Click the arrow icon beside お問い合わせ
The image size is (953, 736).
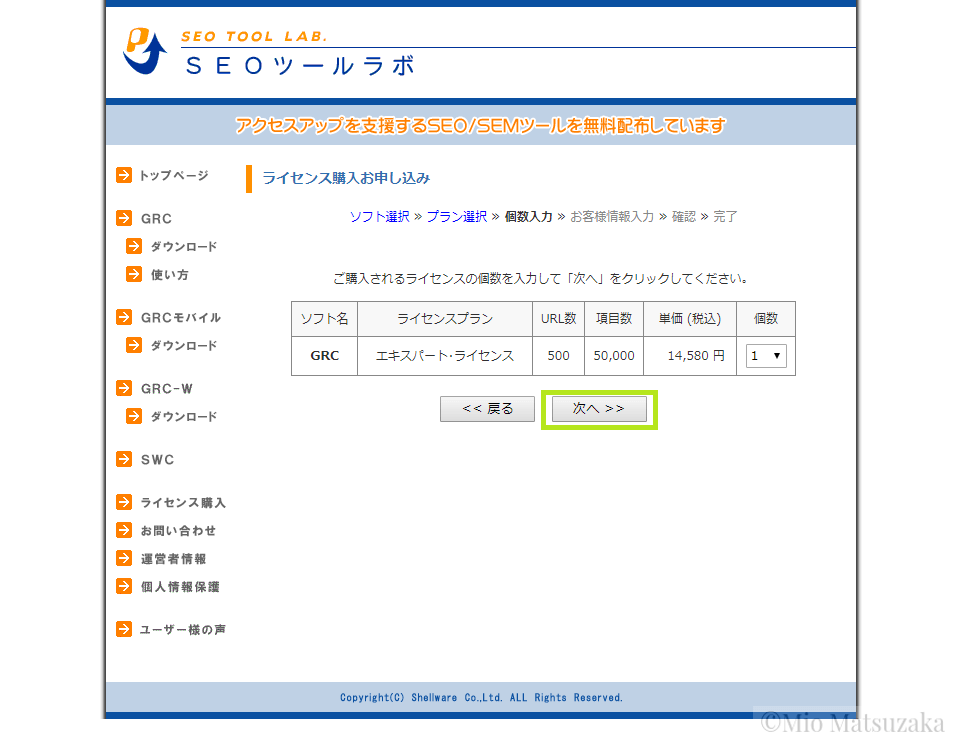coord(124,530)
